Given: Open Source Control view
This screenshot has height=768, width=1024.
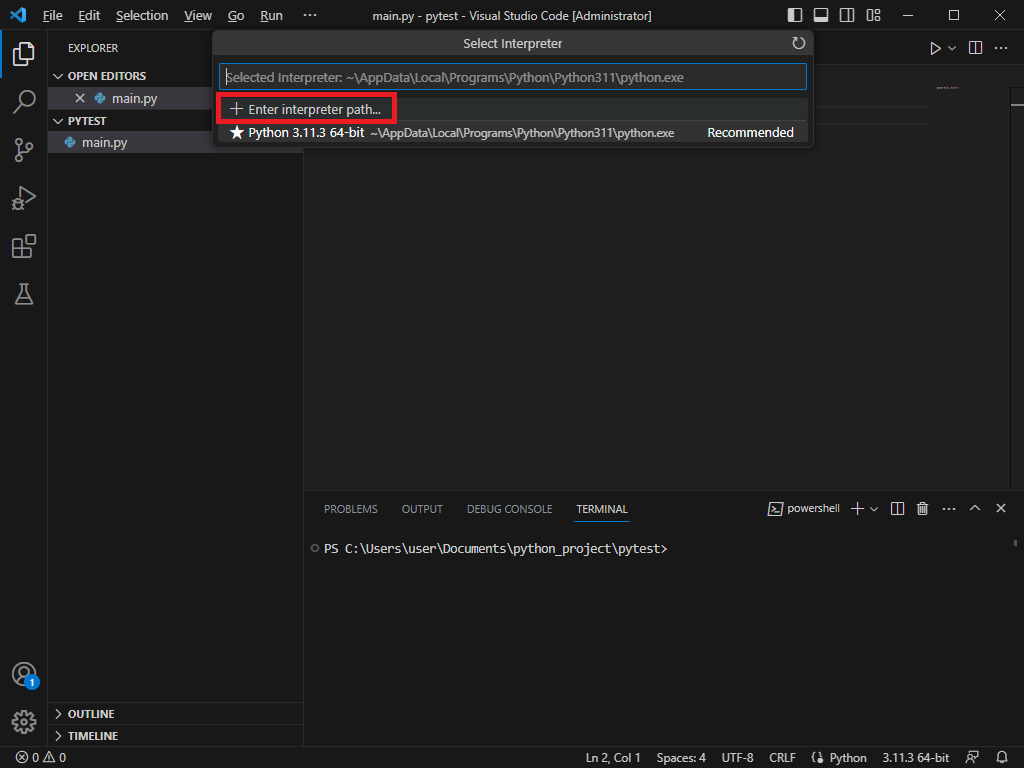Looking at the screenshot, I should pos(24,150).
